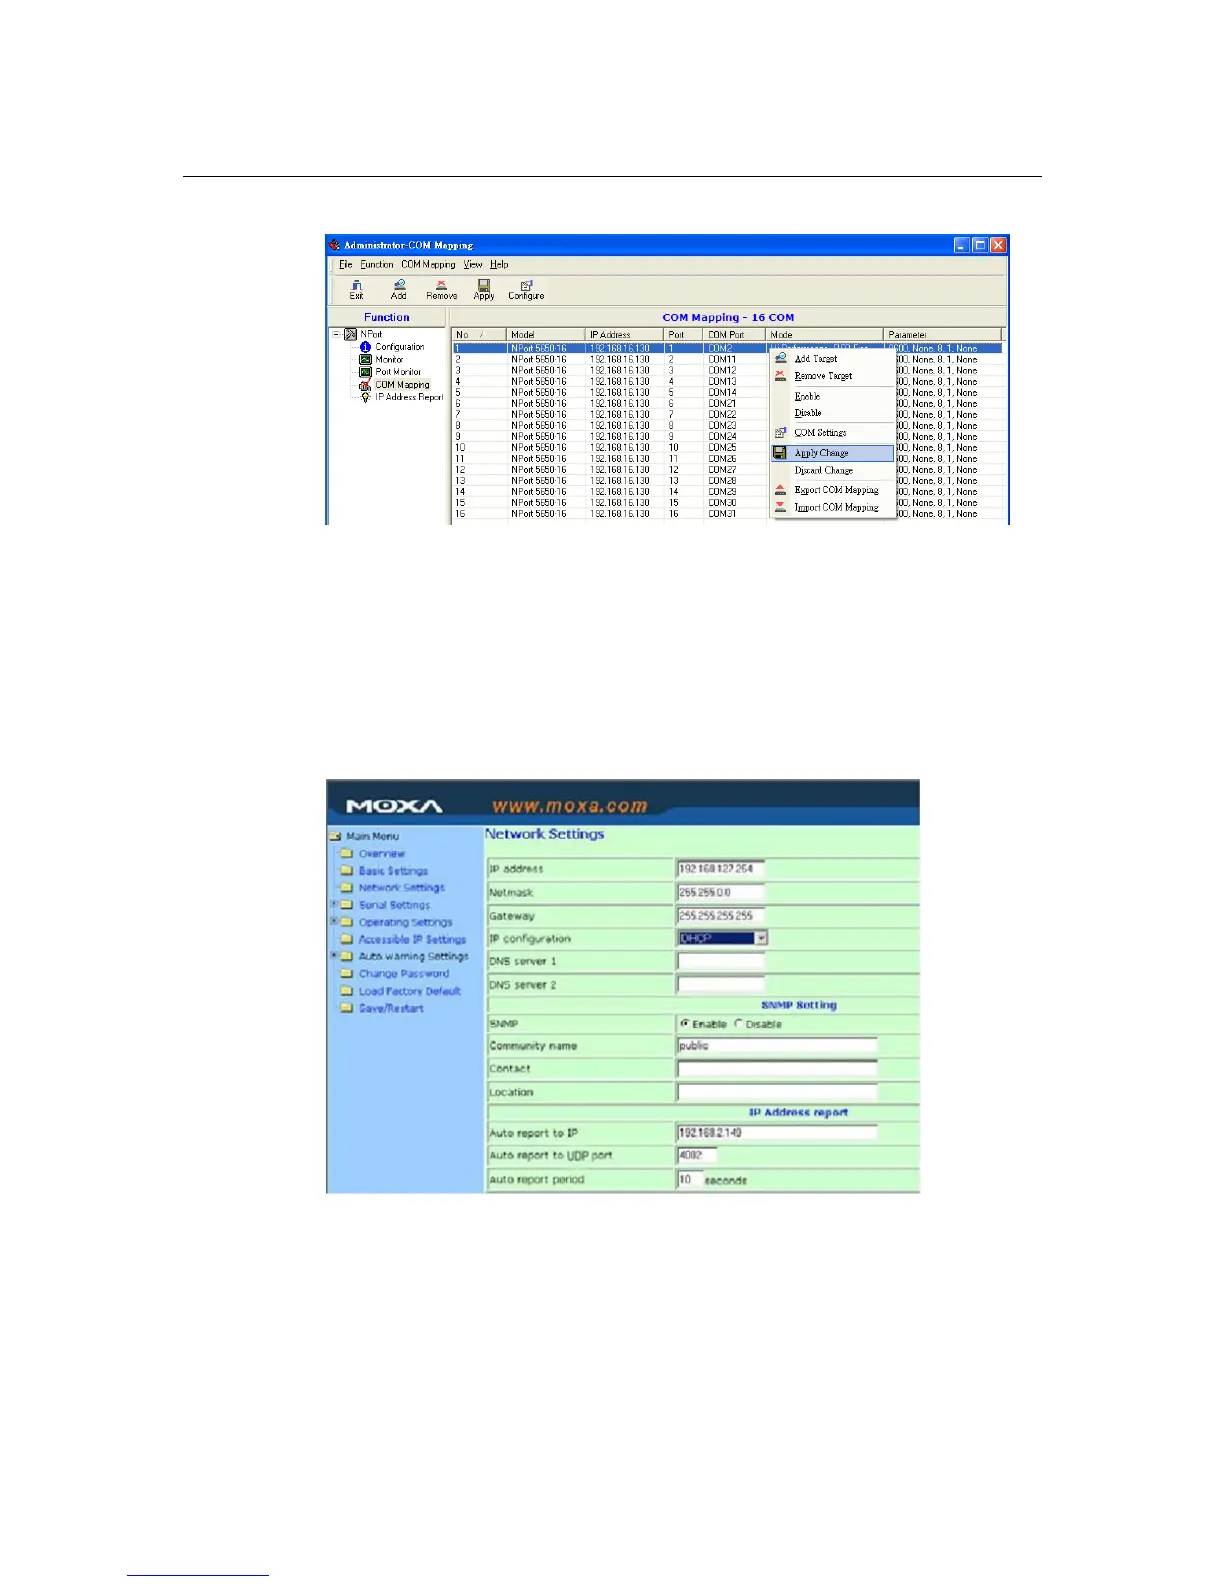Image resolution: width=1224 pixels, height=1584 pixels.
Task: Click the Gateway input field
Action: 721,915
